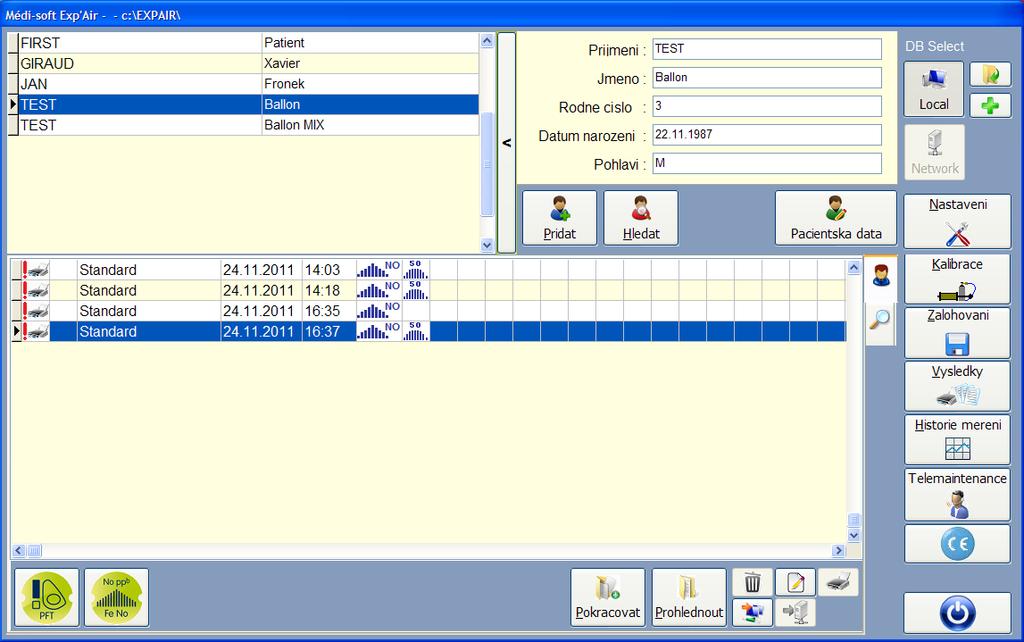This screenshot has width=1024, height=642.
Task: Select test at 14:03
Action: click(x=428, y=270)
